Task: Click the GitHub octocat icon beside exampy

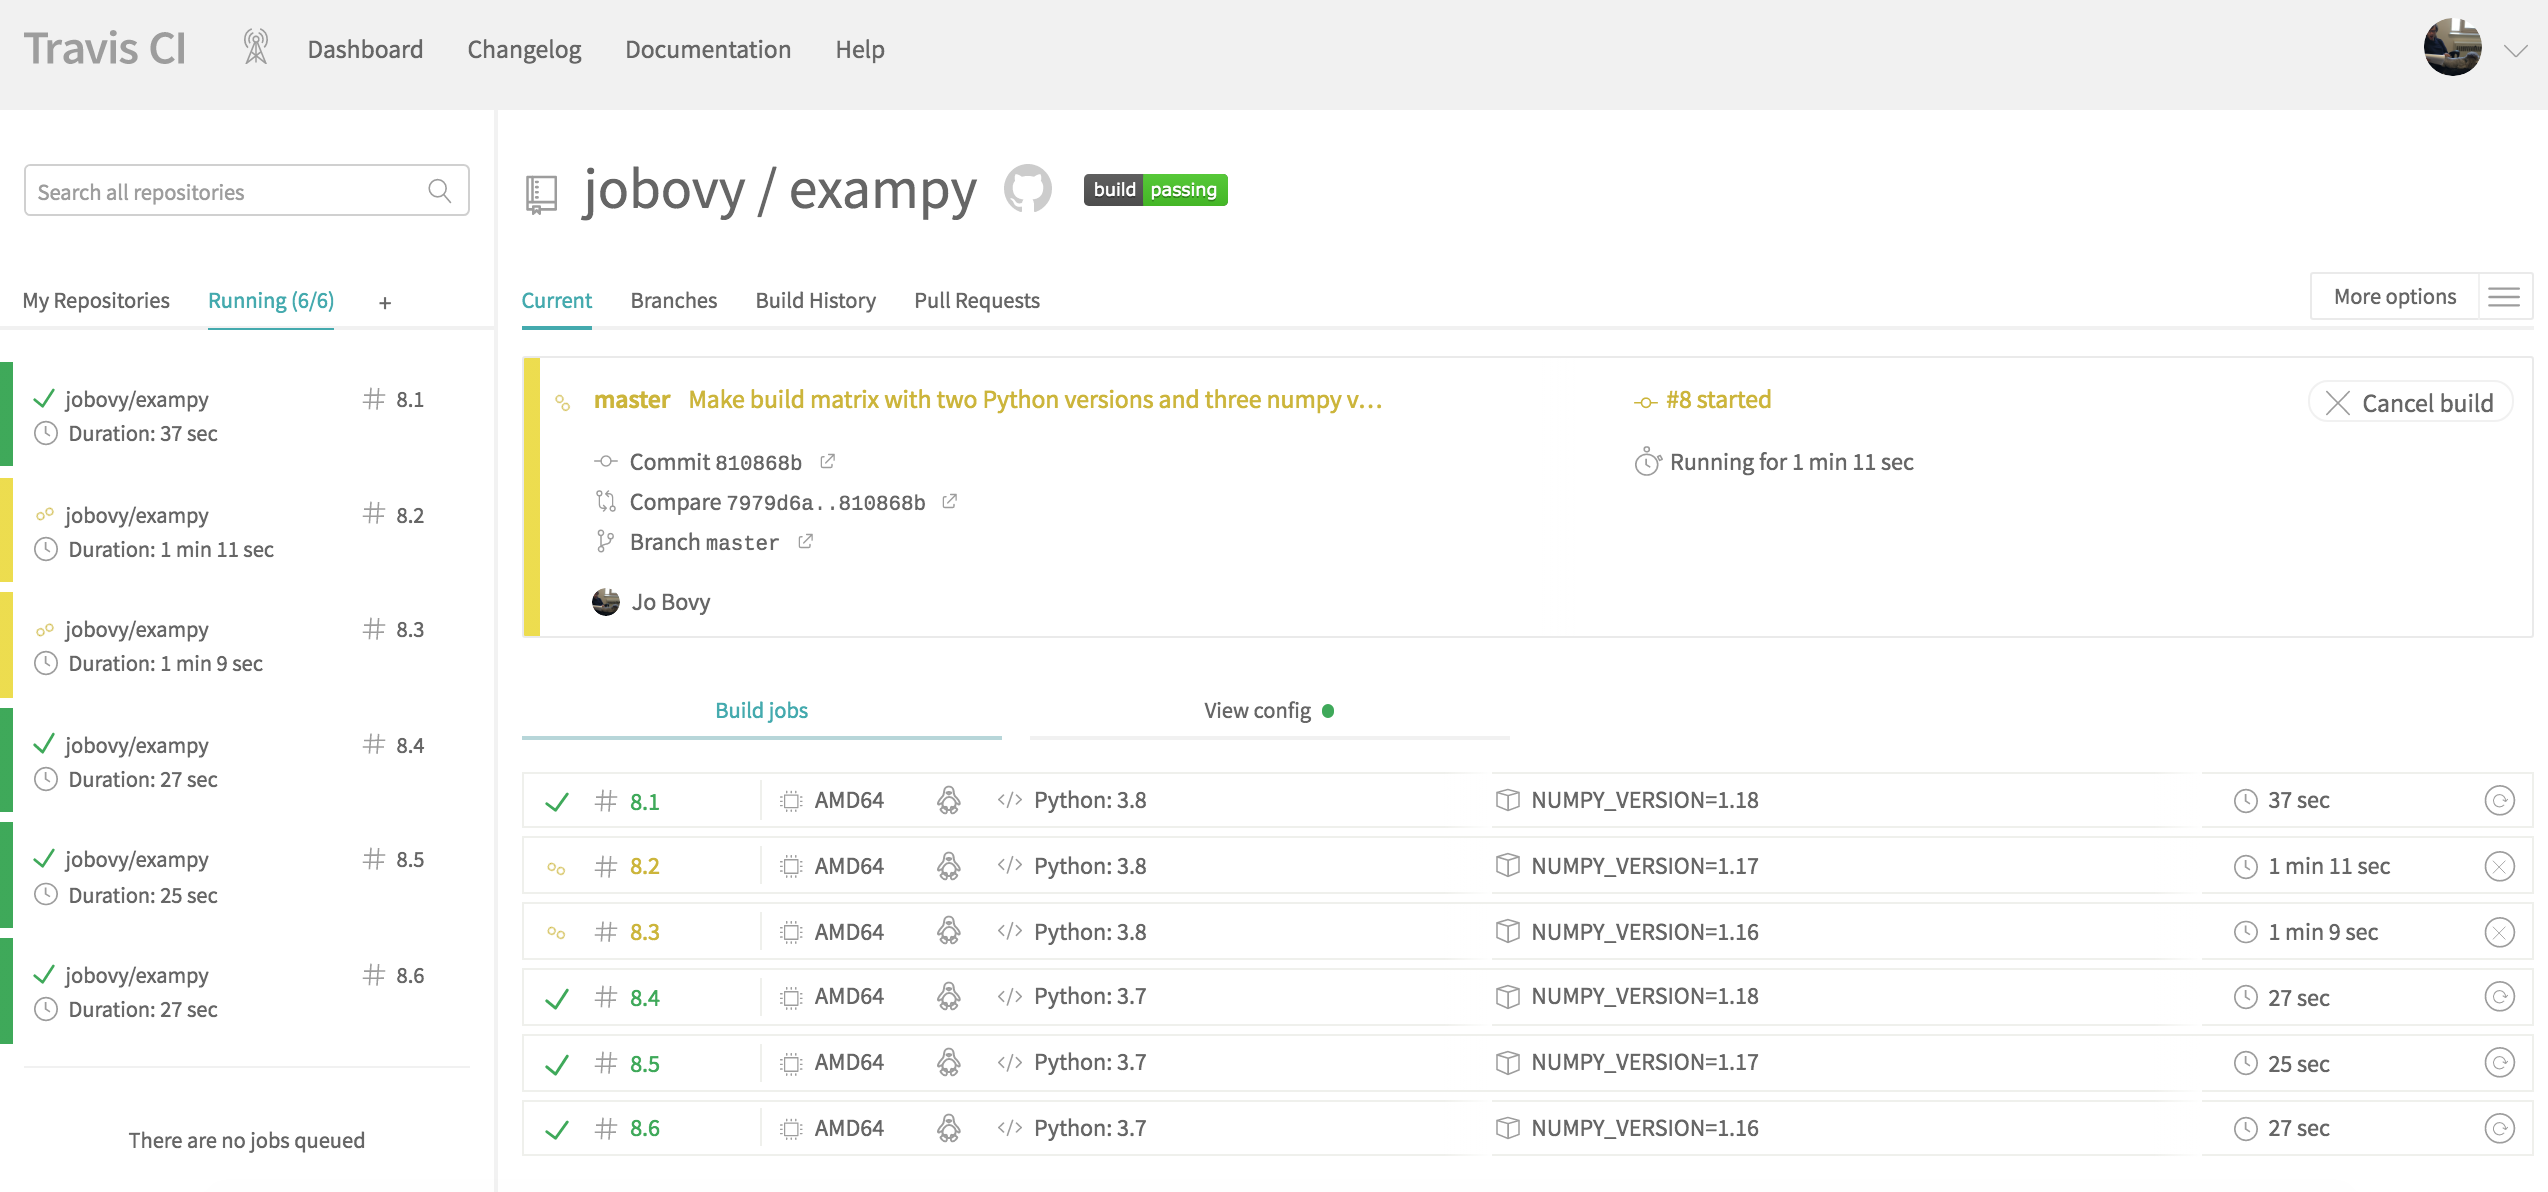Action: pyautogui.click(x=1028, y=189)
